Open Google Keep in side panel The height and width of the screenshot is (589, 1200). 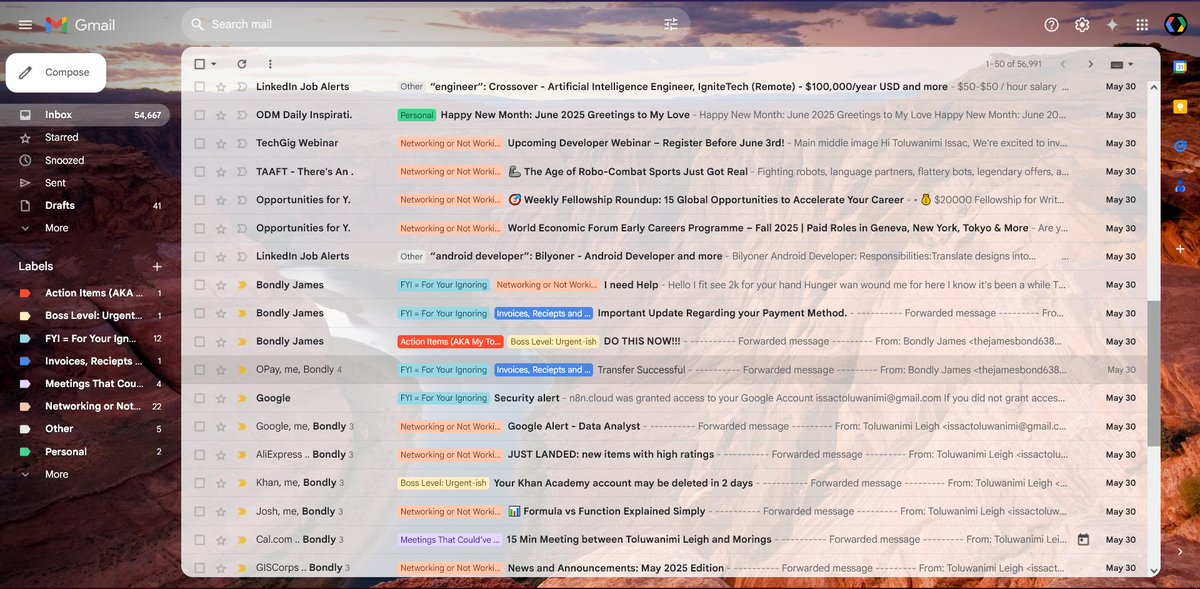click(1180, 107)
